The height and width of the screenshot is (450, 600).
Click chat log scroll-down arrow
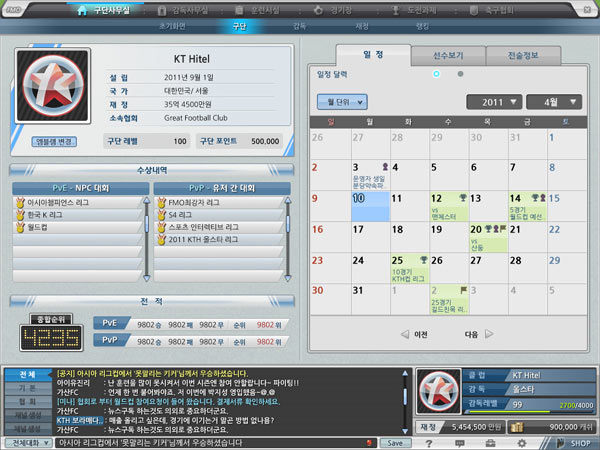click(405, 431)
